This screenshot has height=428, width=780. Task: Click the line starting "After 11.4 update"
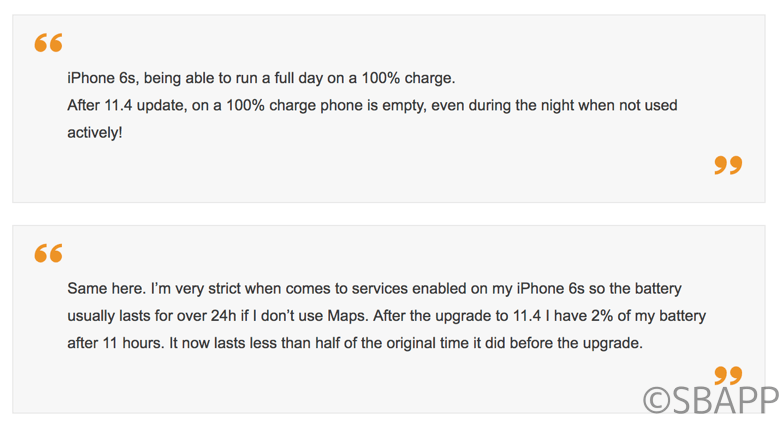point(372,106)
